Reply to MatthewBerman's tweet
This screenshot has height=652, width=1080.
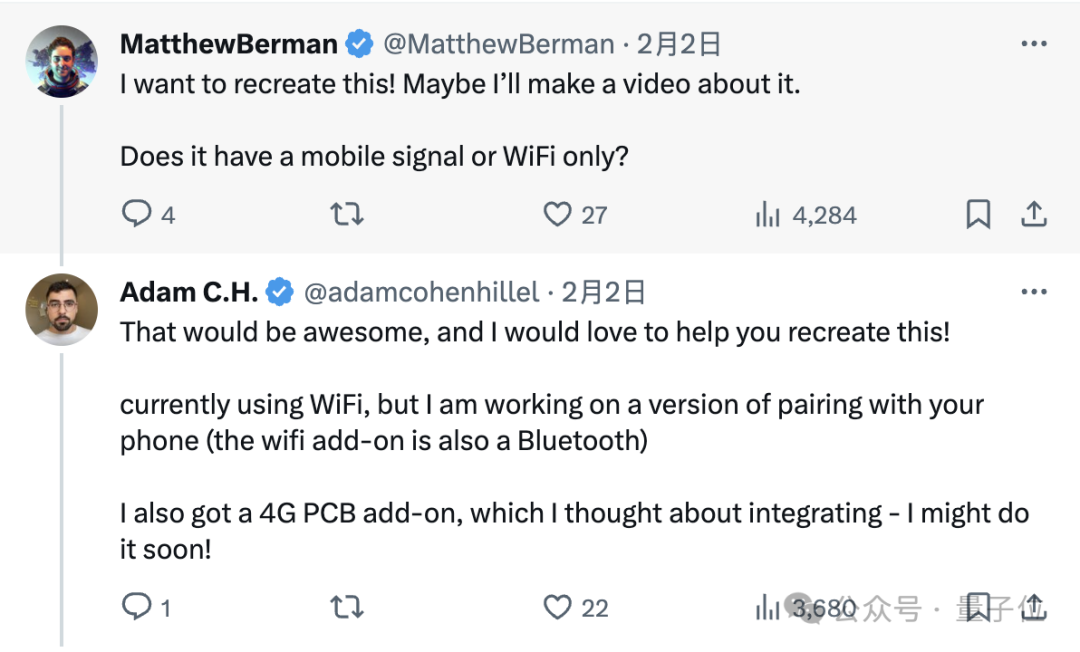(136, 214)
